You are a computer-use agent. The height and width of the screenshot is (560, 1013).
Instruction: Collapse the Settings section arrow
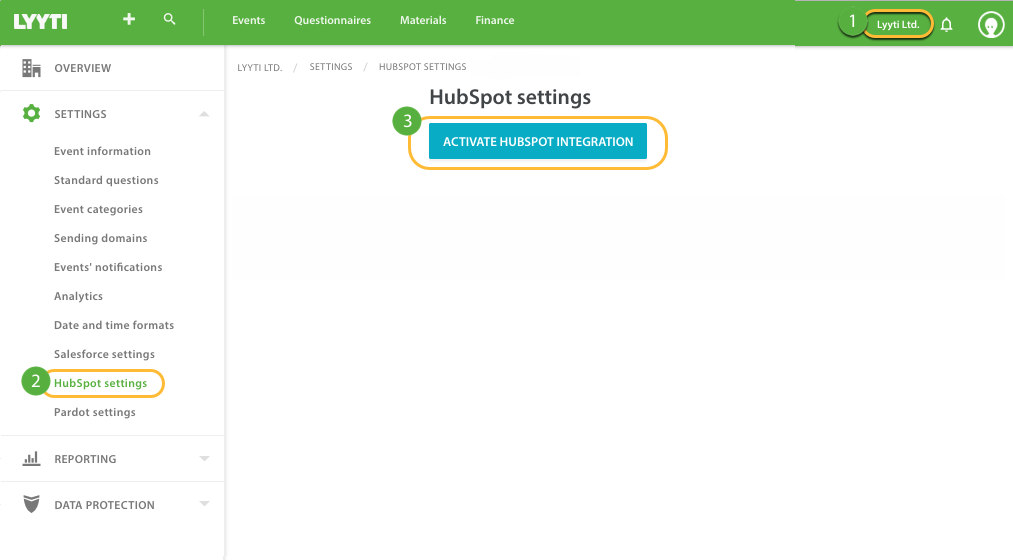pyautogui.click(x=204, y=114)
